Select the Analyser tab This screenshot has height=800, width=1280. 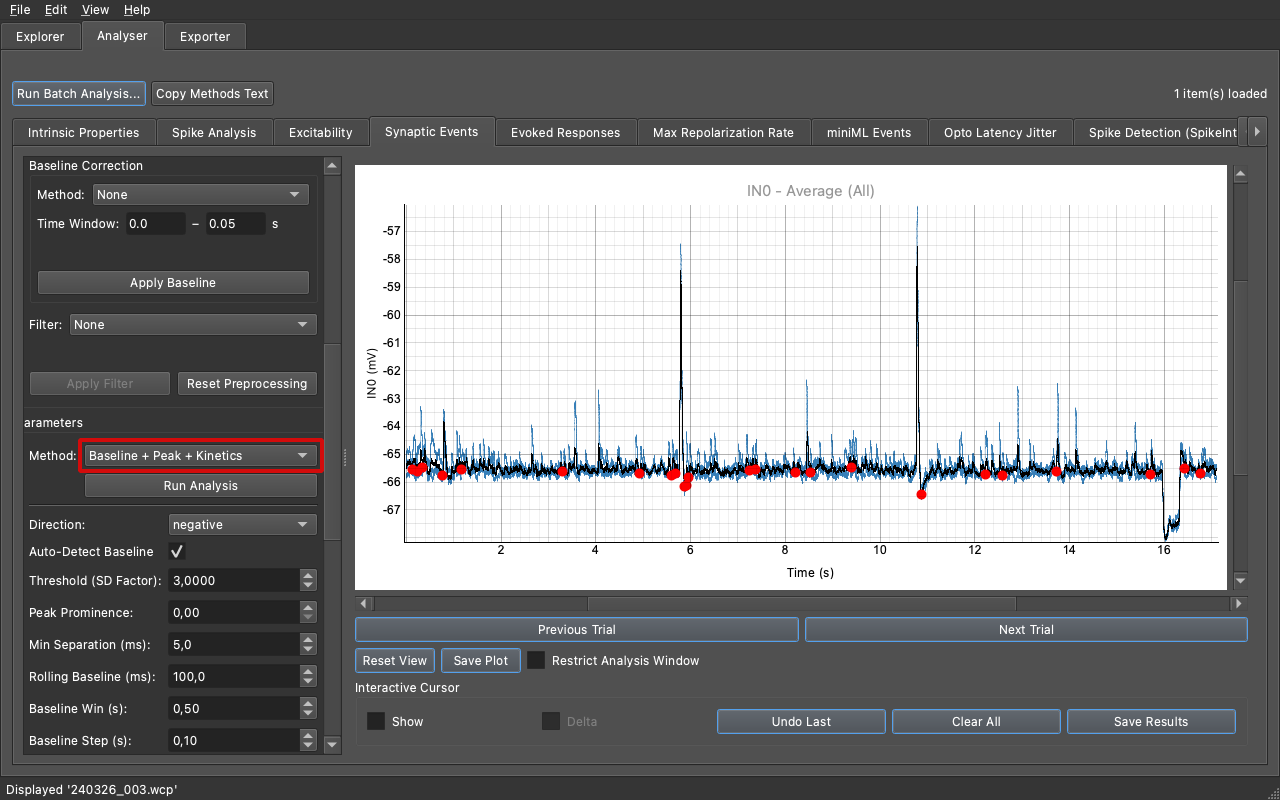click(x=122, y=36)
